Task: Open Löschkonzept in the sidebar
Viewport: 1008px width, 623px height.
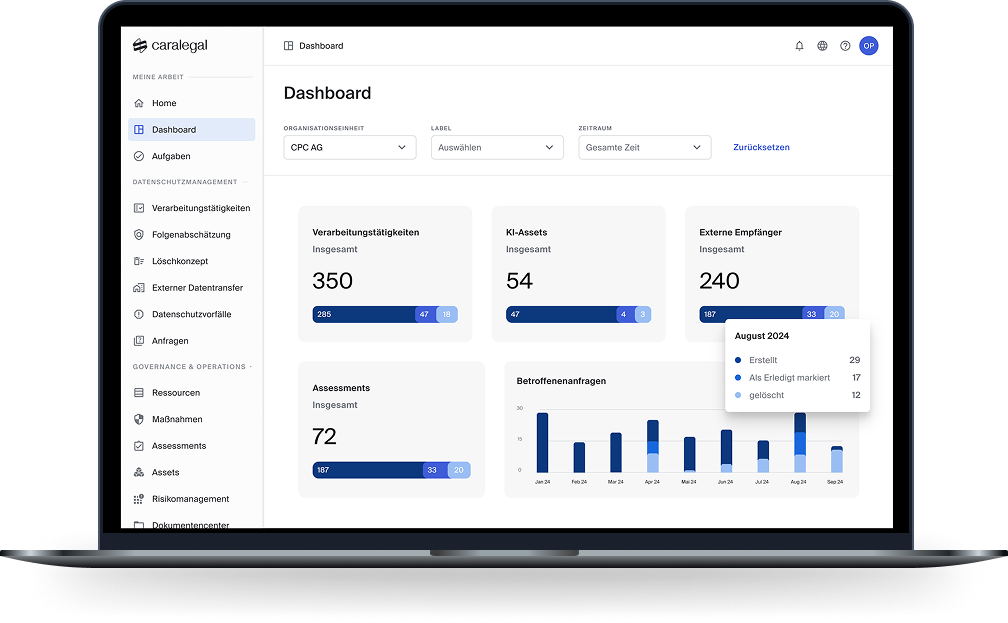Action: (x=192, y=261)
